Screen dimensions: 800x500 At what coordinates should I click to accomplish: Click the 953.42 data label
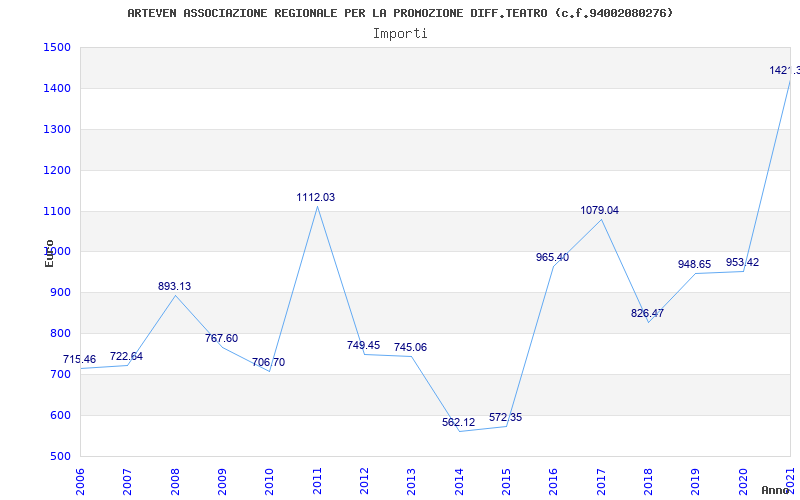click(x=742, y=262)
